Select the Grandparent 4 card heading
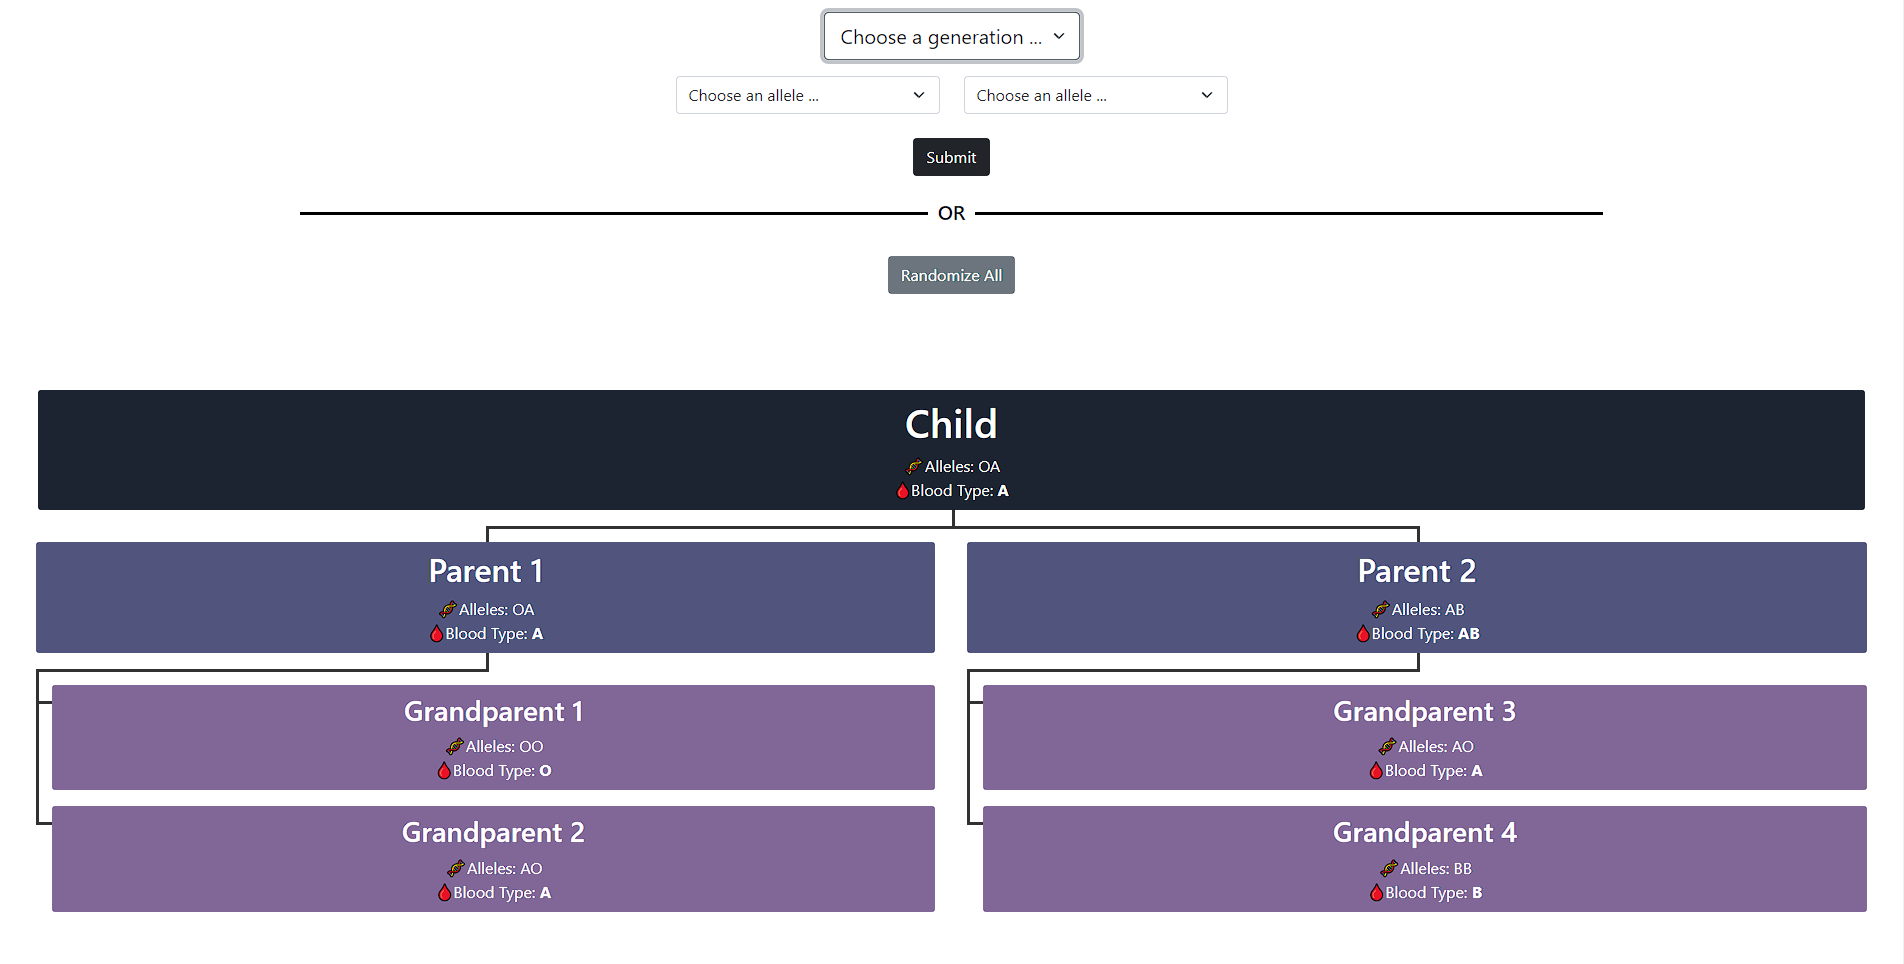 pyautogui.click(x=1425, y=832)
